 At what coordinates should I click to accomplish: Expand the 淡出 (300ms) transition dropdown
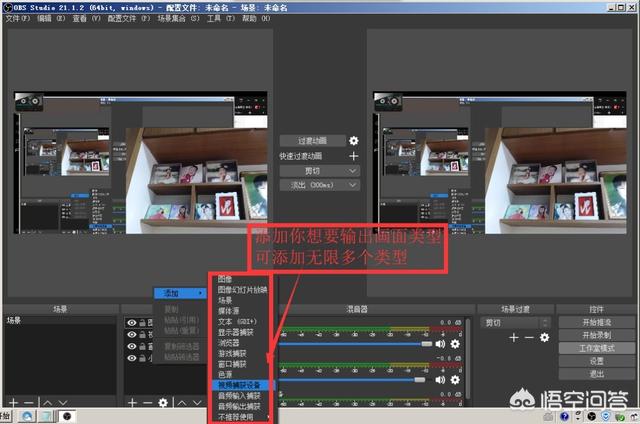pyautogui.click(x=319, y=185)
